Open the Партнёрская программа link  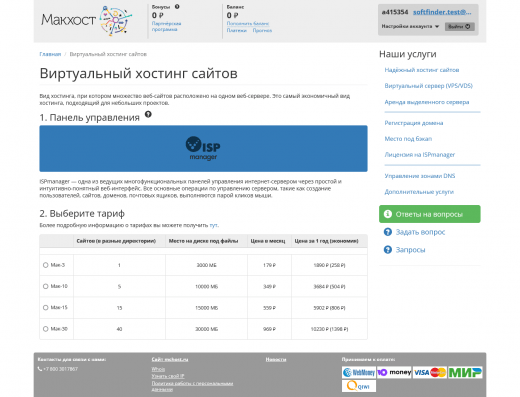(x=166, y=26)
